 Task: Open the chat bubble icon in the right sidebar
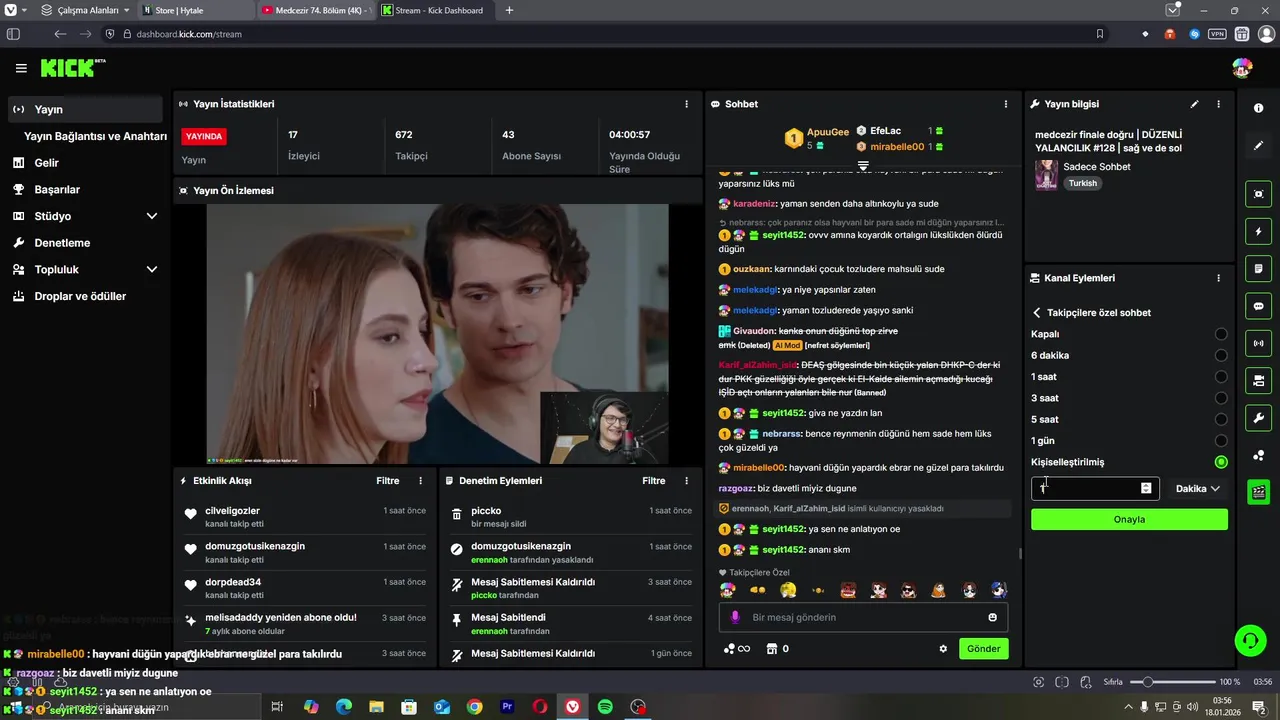tap(1258, 306)
